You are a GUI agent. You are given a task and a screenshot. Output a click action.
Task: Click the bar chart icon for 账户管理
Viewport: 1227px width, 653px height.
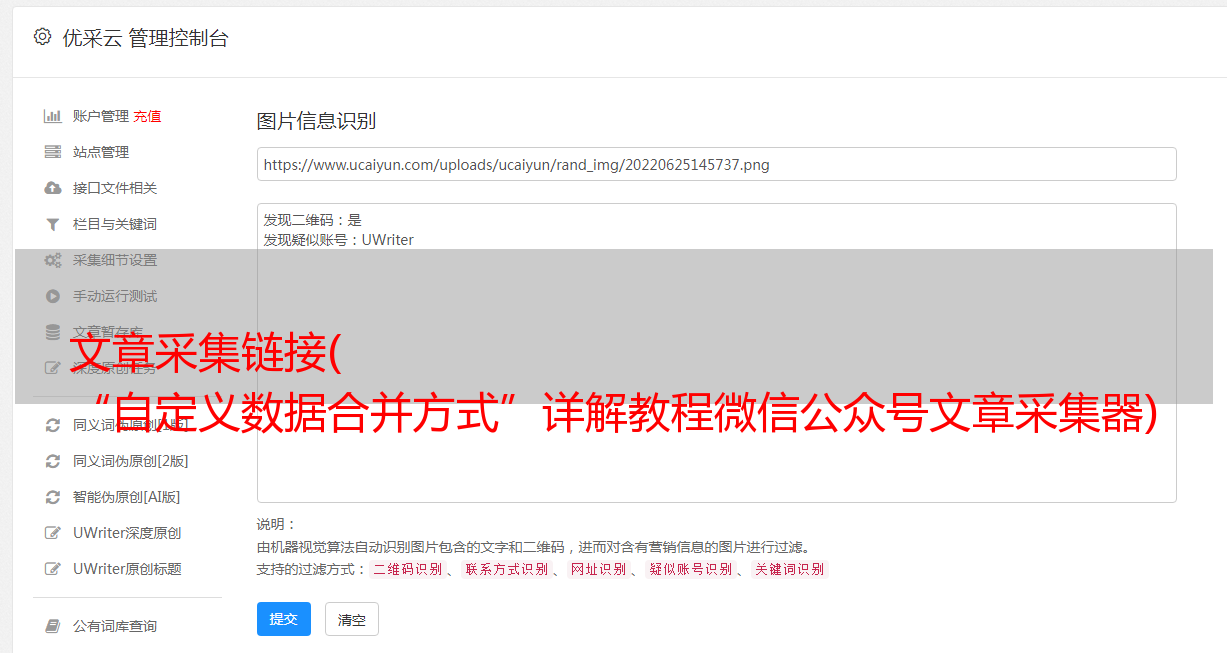click(53, 116)
